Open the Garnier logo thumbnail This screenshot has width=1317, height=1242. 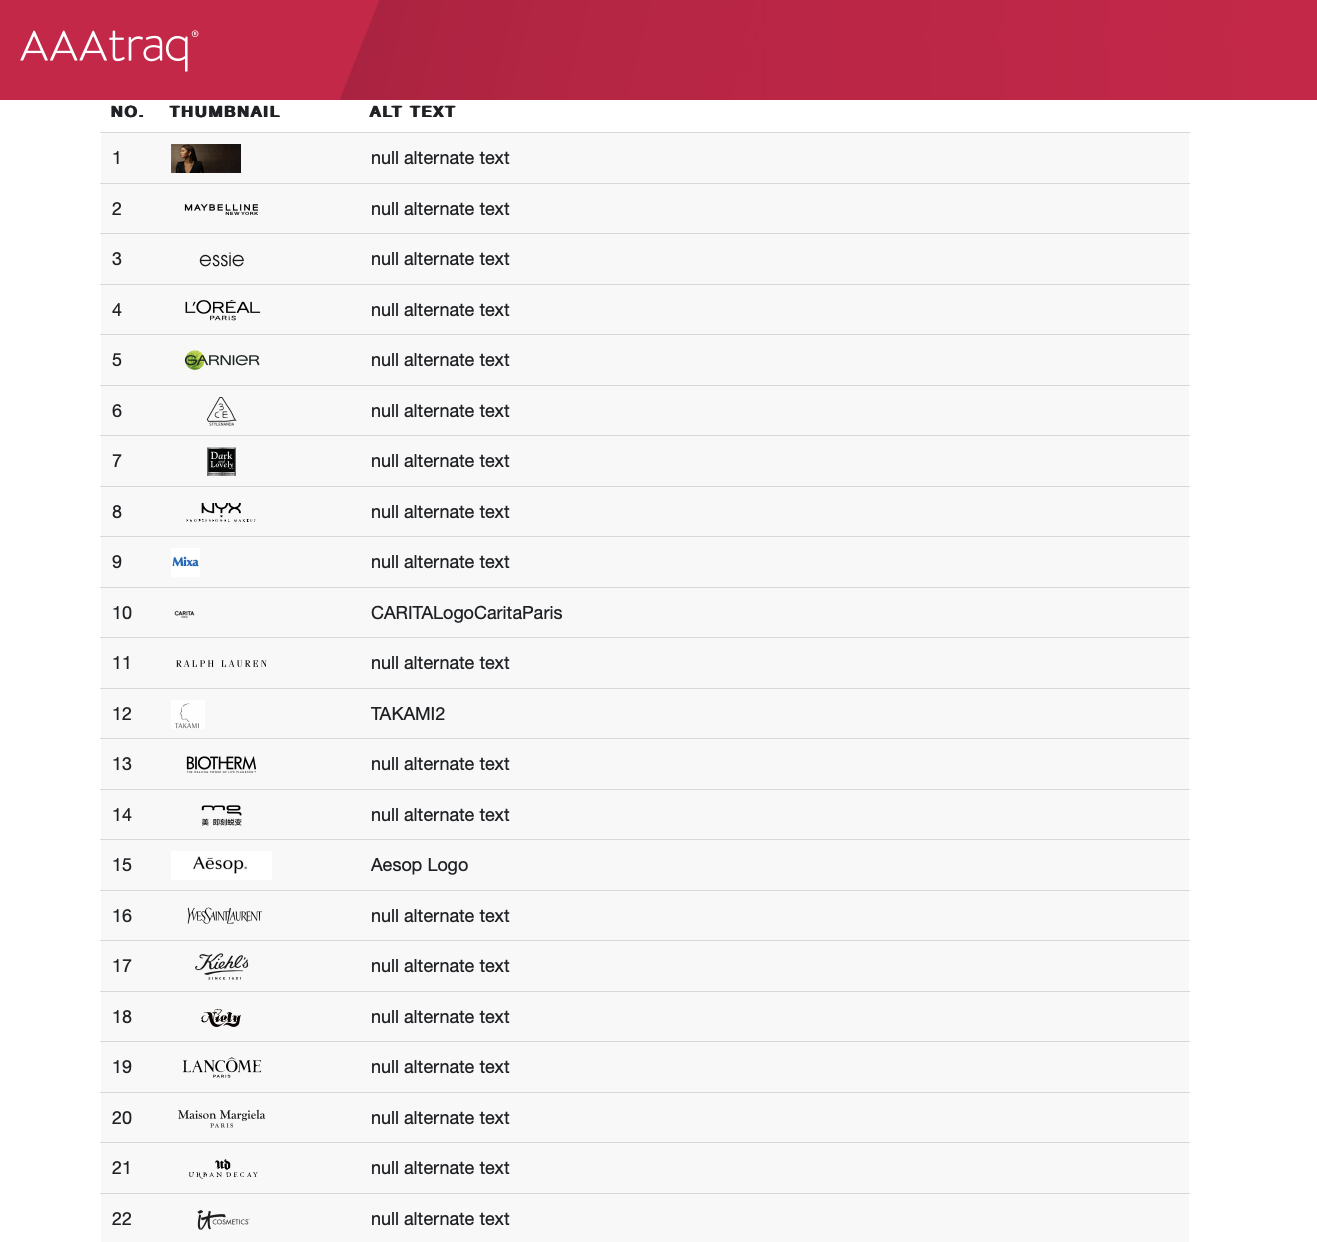click(x=221, y=360)
